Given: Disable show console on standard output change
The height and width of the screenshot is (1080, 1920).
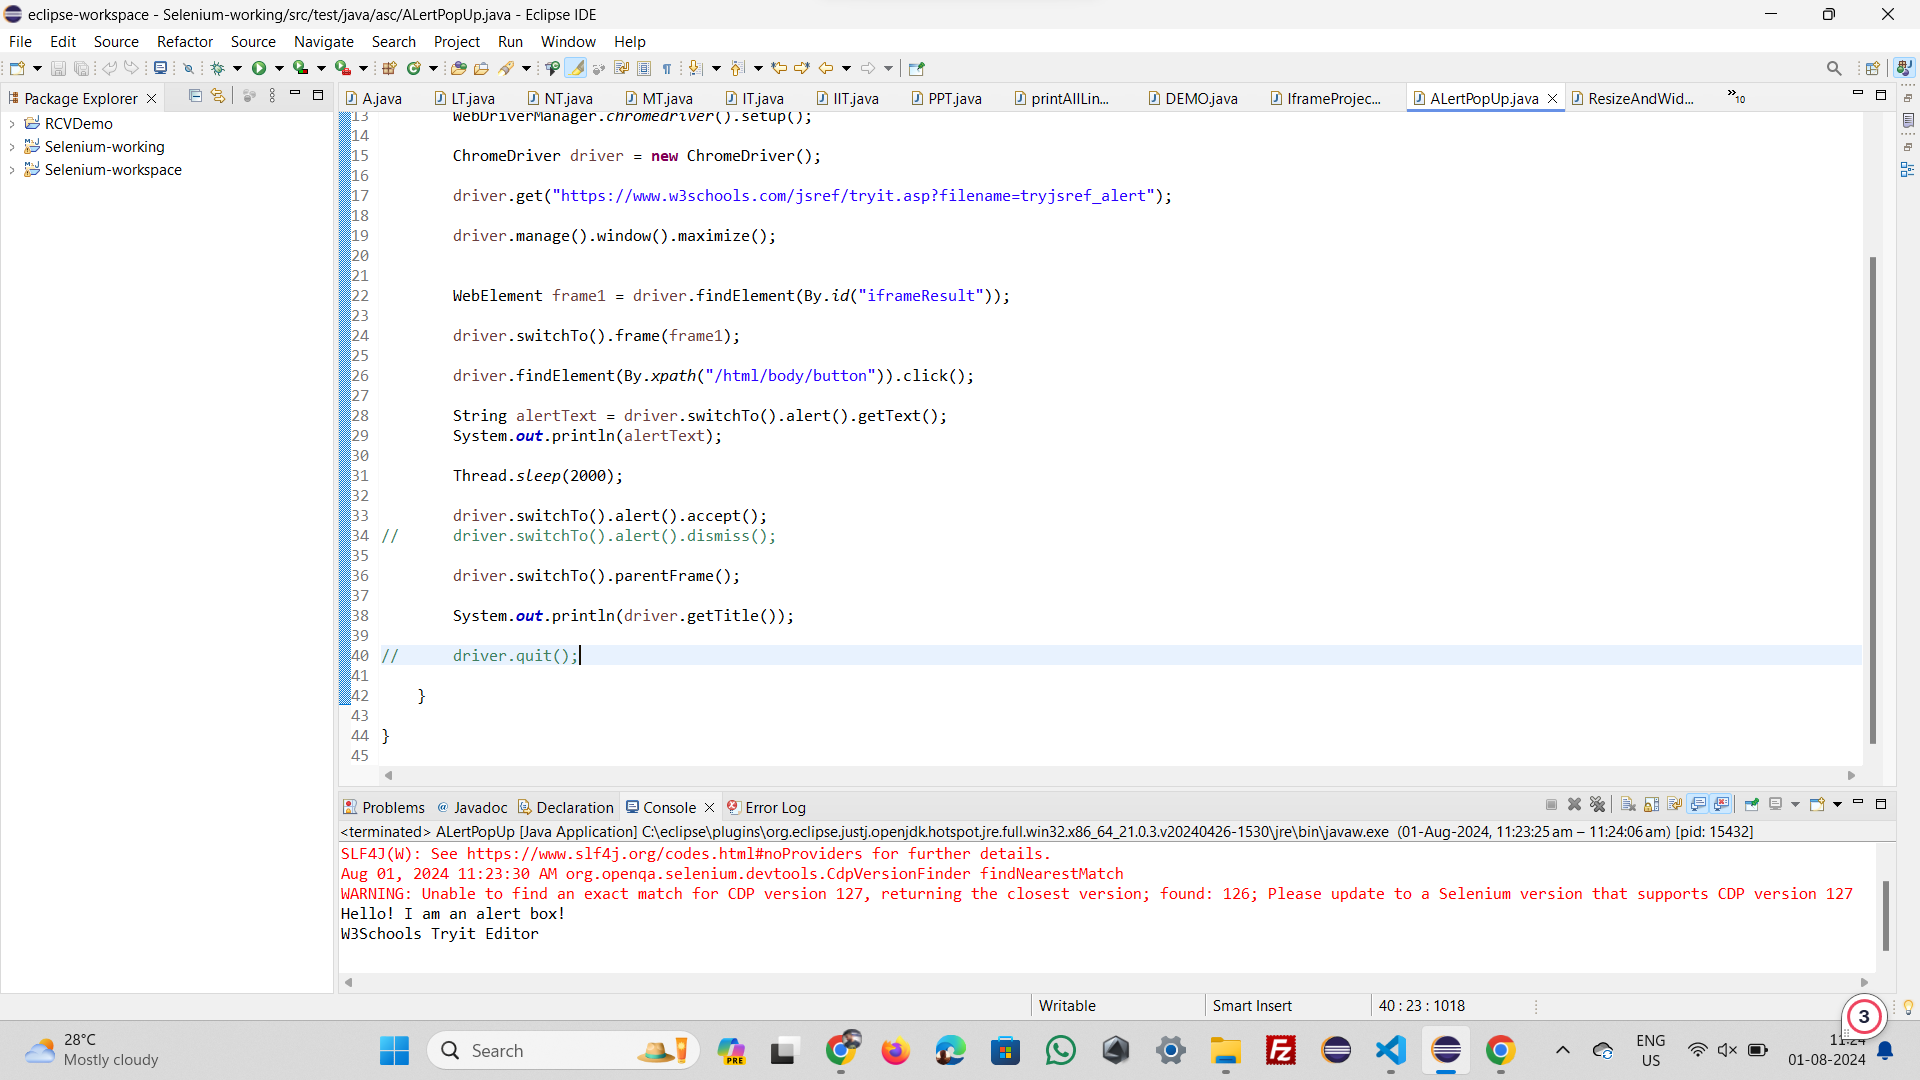Looking at the screenshot, I should click(1699, 805).
